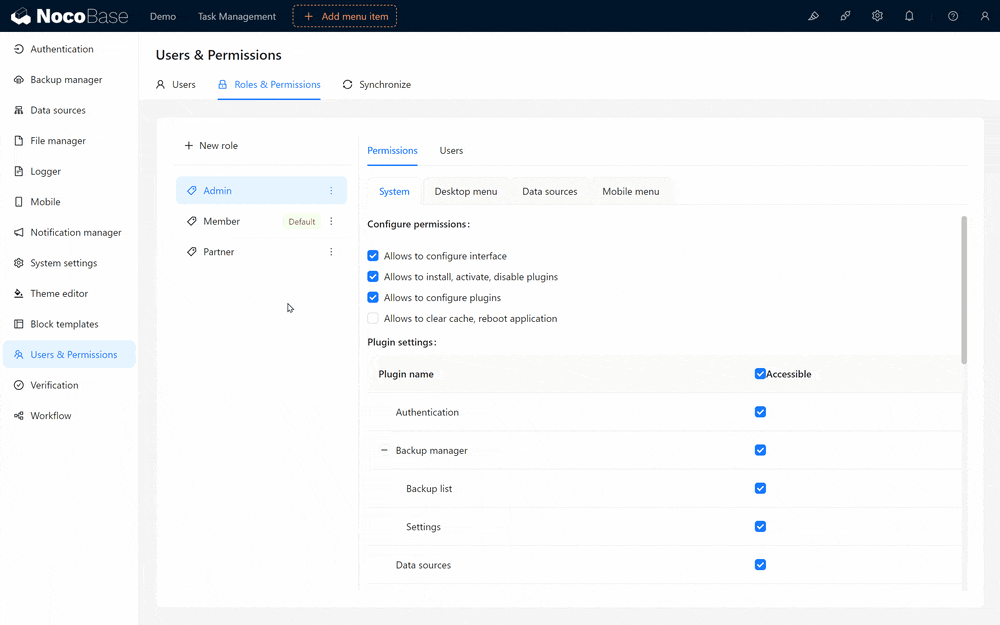Image resolution: width=1000 pixels, height=625 pixels.
Task: Open the three-dot menu for Member role
Action: click(331, 221)
